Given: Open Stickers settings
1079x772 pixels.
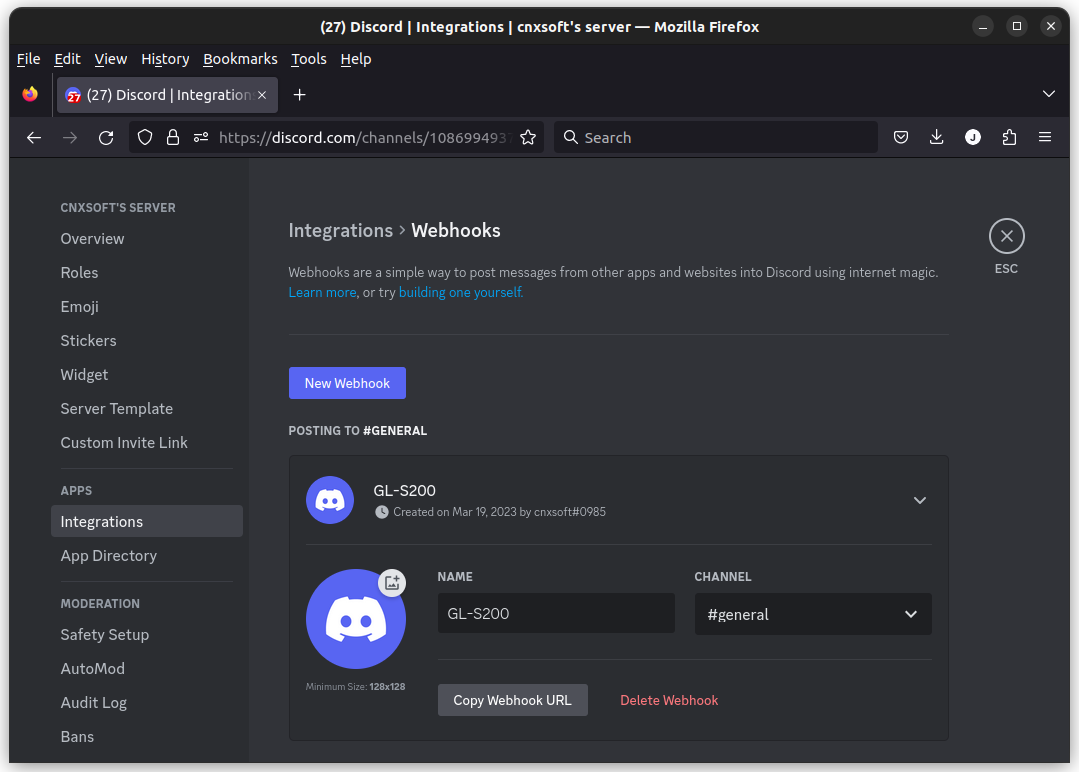Looking at the screenshot, I should point(88,341).
